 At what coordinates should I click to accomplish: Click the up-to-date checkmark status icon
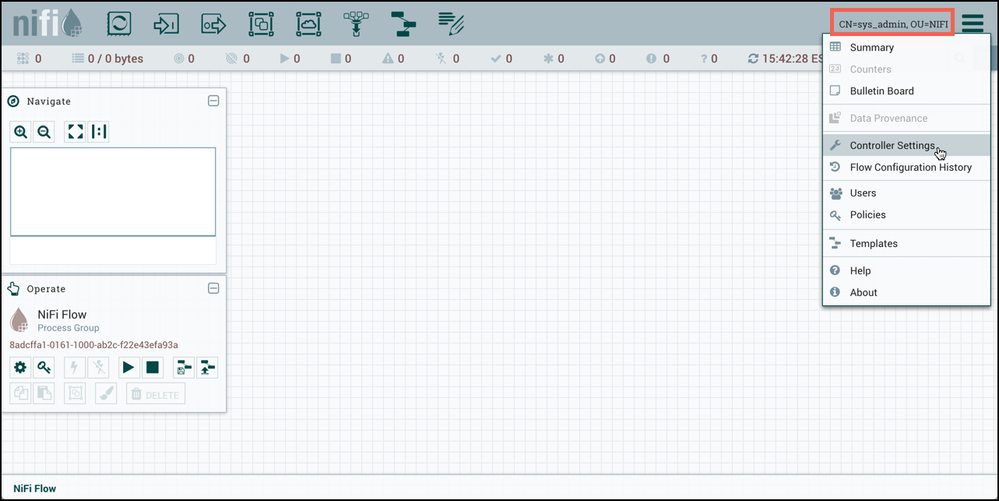496,58
